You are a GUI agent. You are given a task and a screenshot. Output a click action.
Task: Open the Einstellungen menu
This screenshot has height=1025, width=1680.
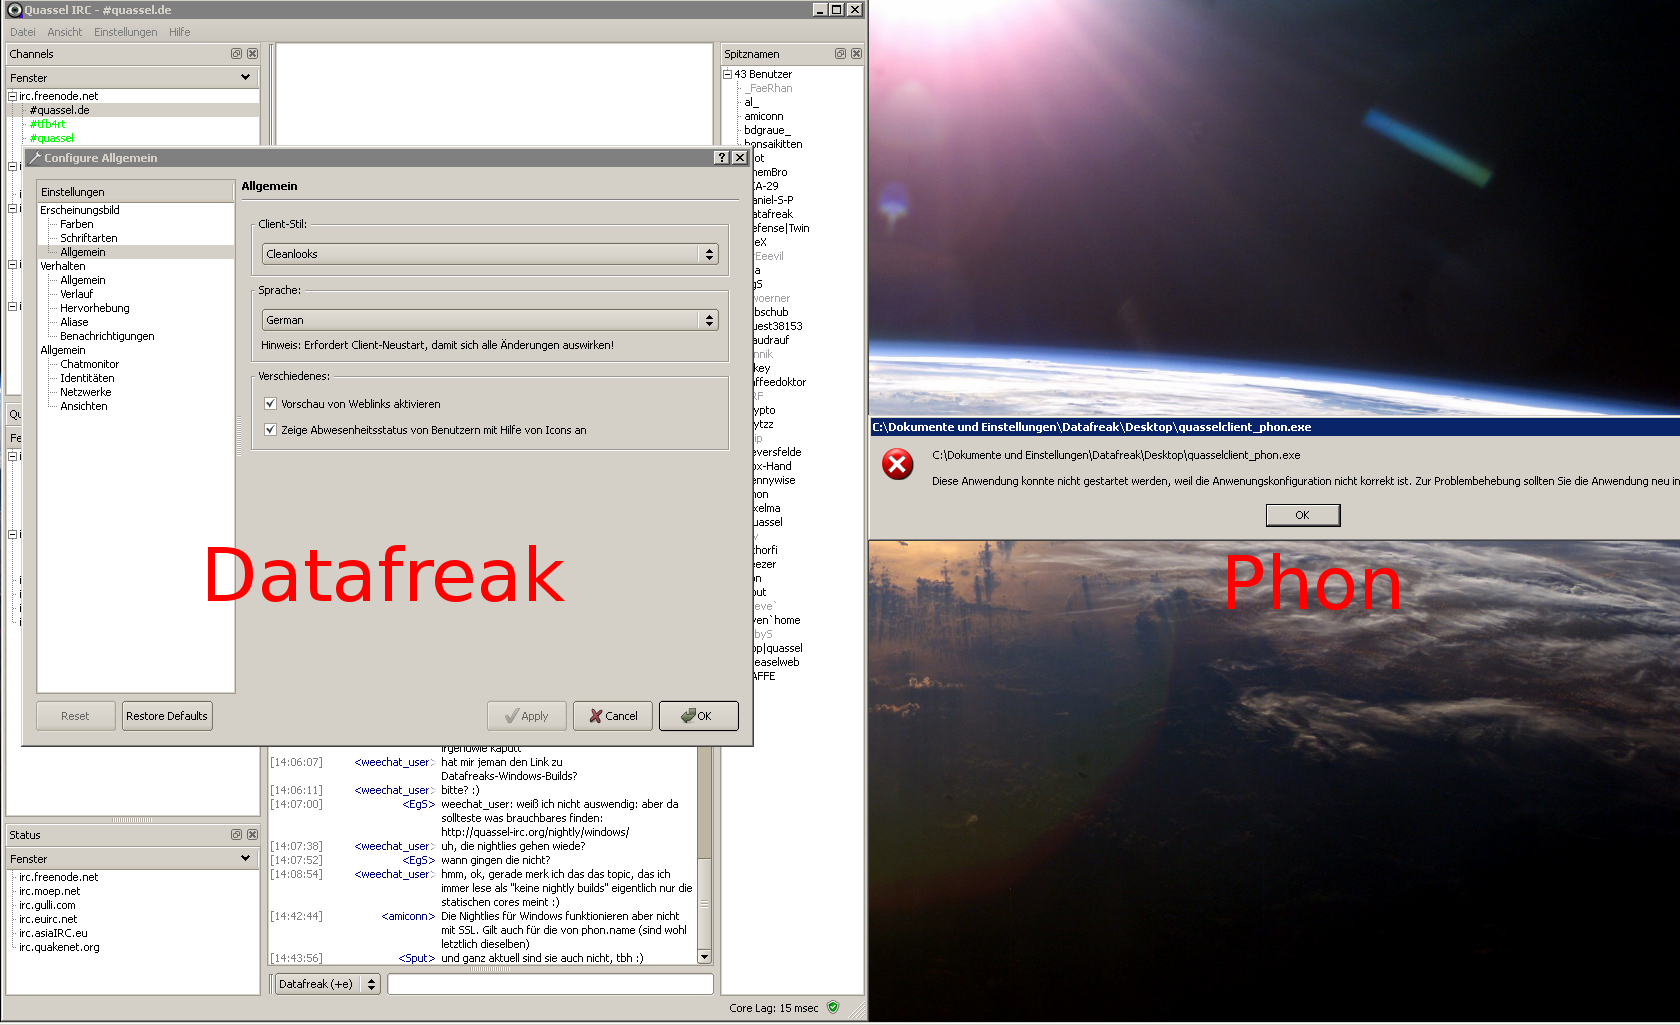click(126, 32)
